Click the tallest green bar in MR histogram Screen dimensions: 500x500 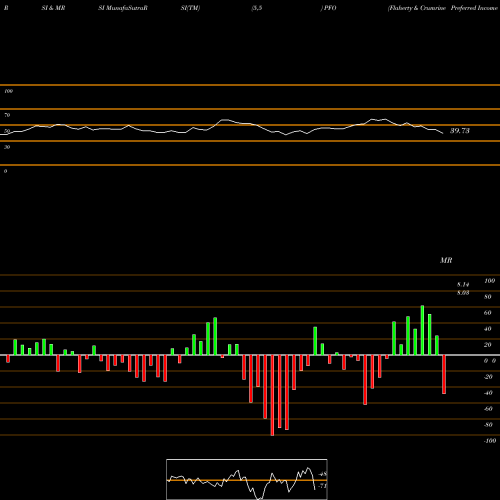click(x=422, y=330)
